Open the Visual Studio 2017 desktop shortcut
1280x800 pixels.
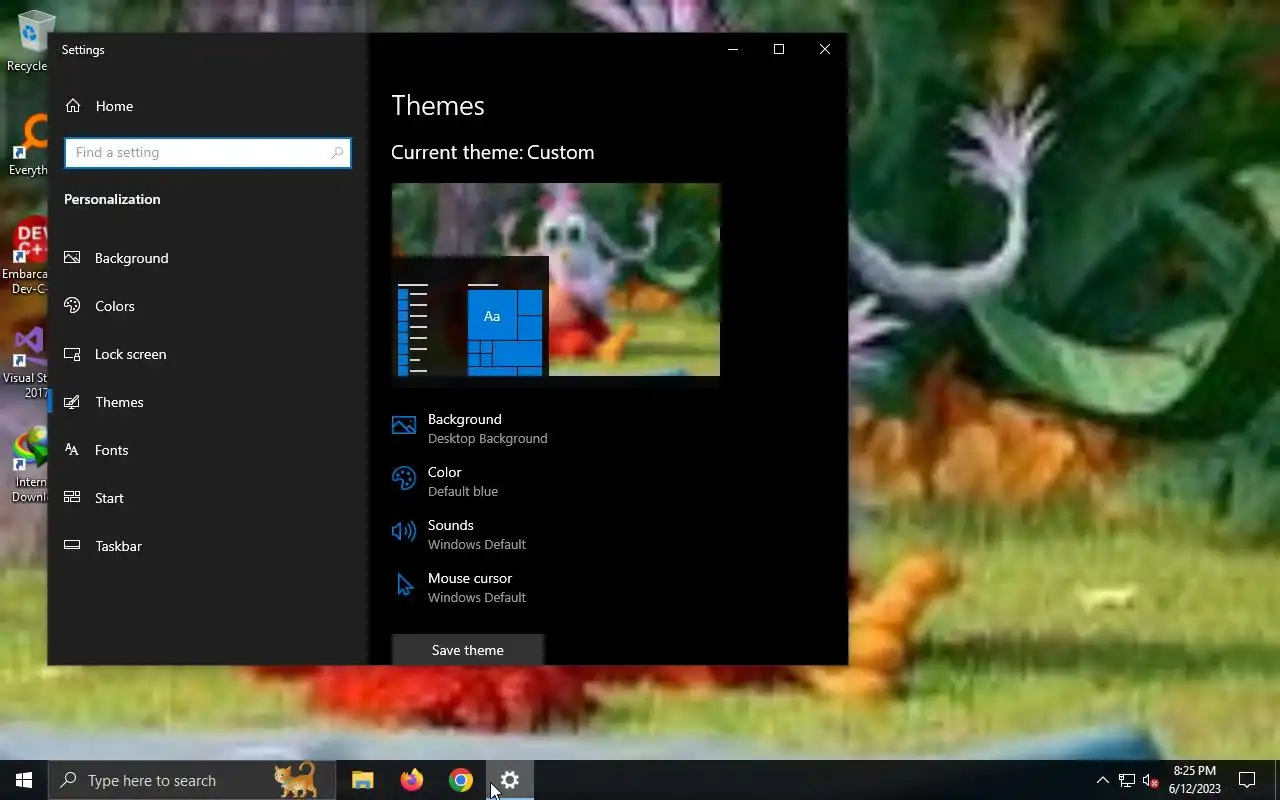pos(26,362)
